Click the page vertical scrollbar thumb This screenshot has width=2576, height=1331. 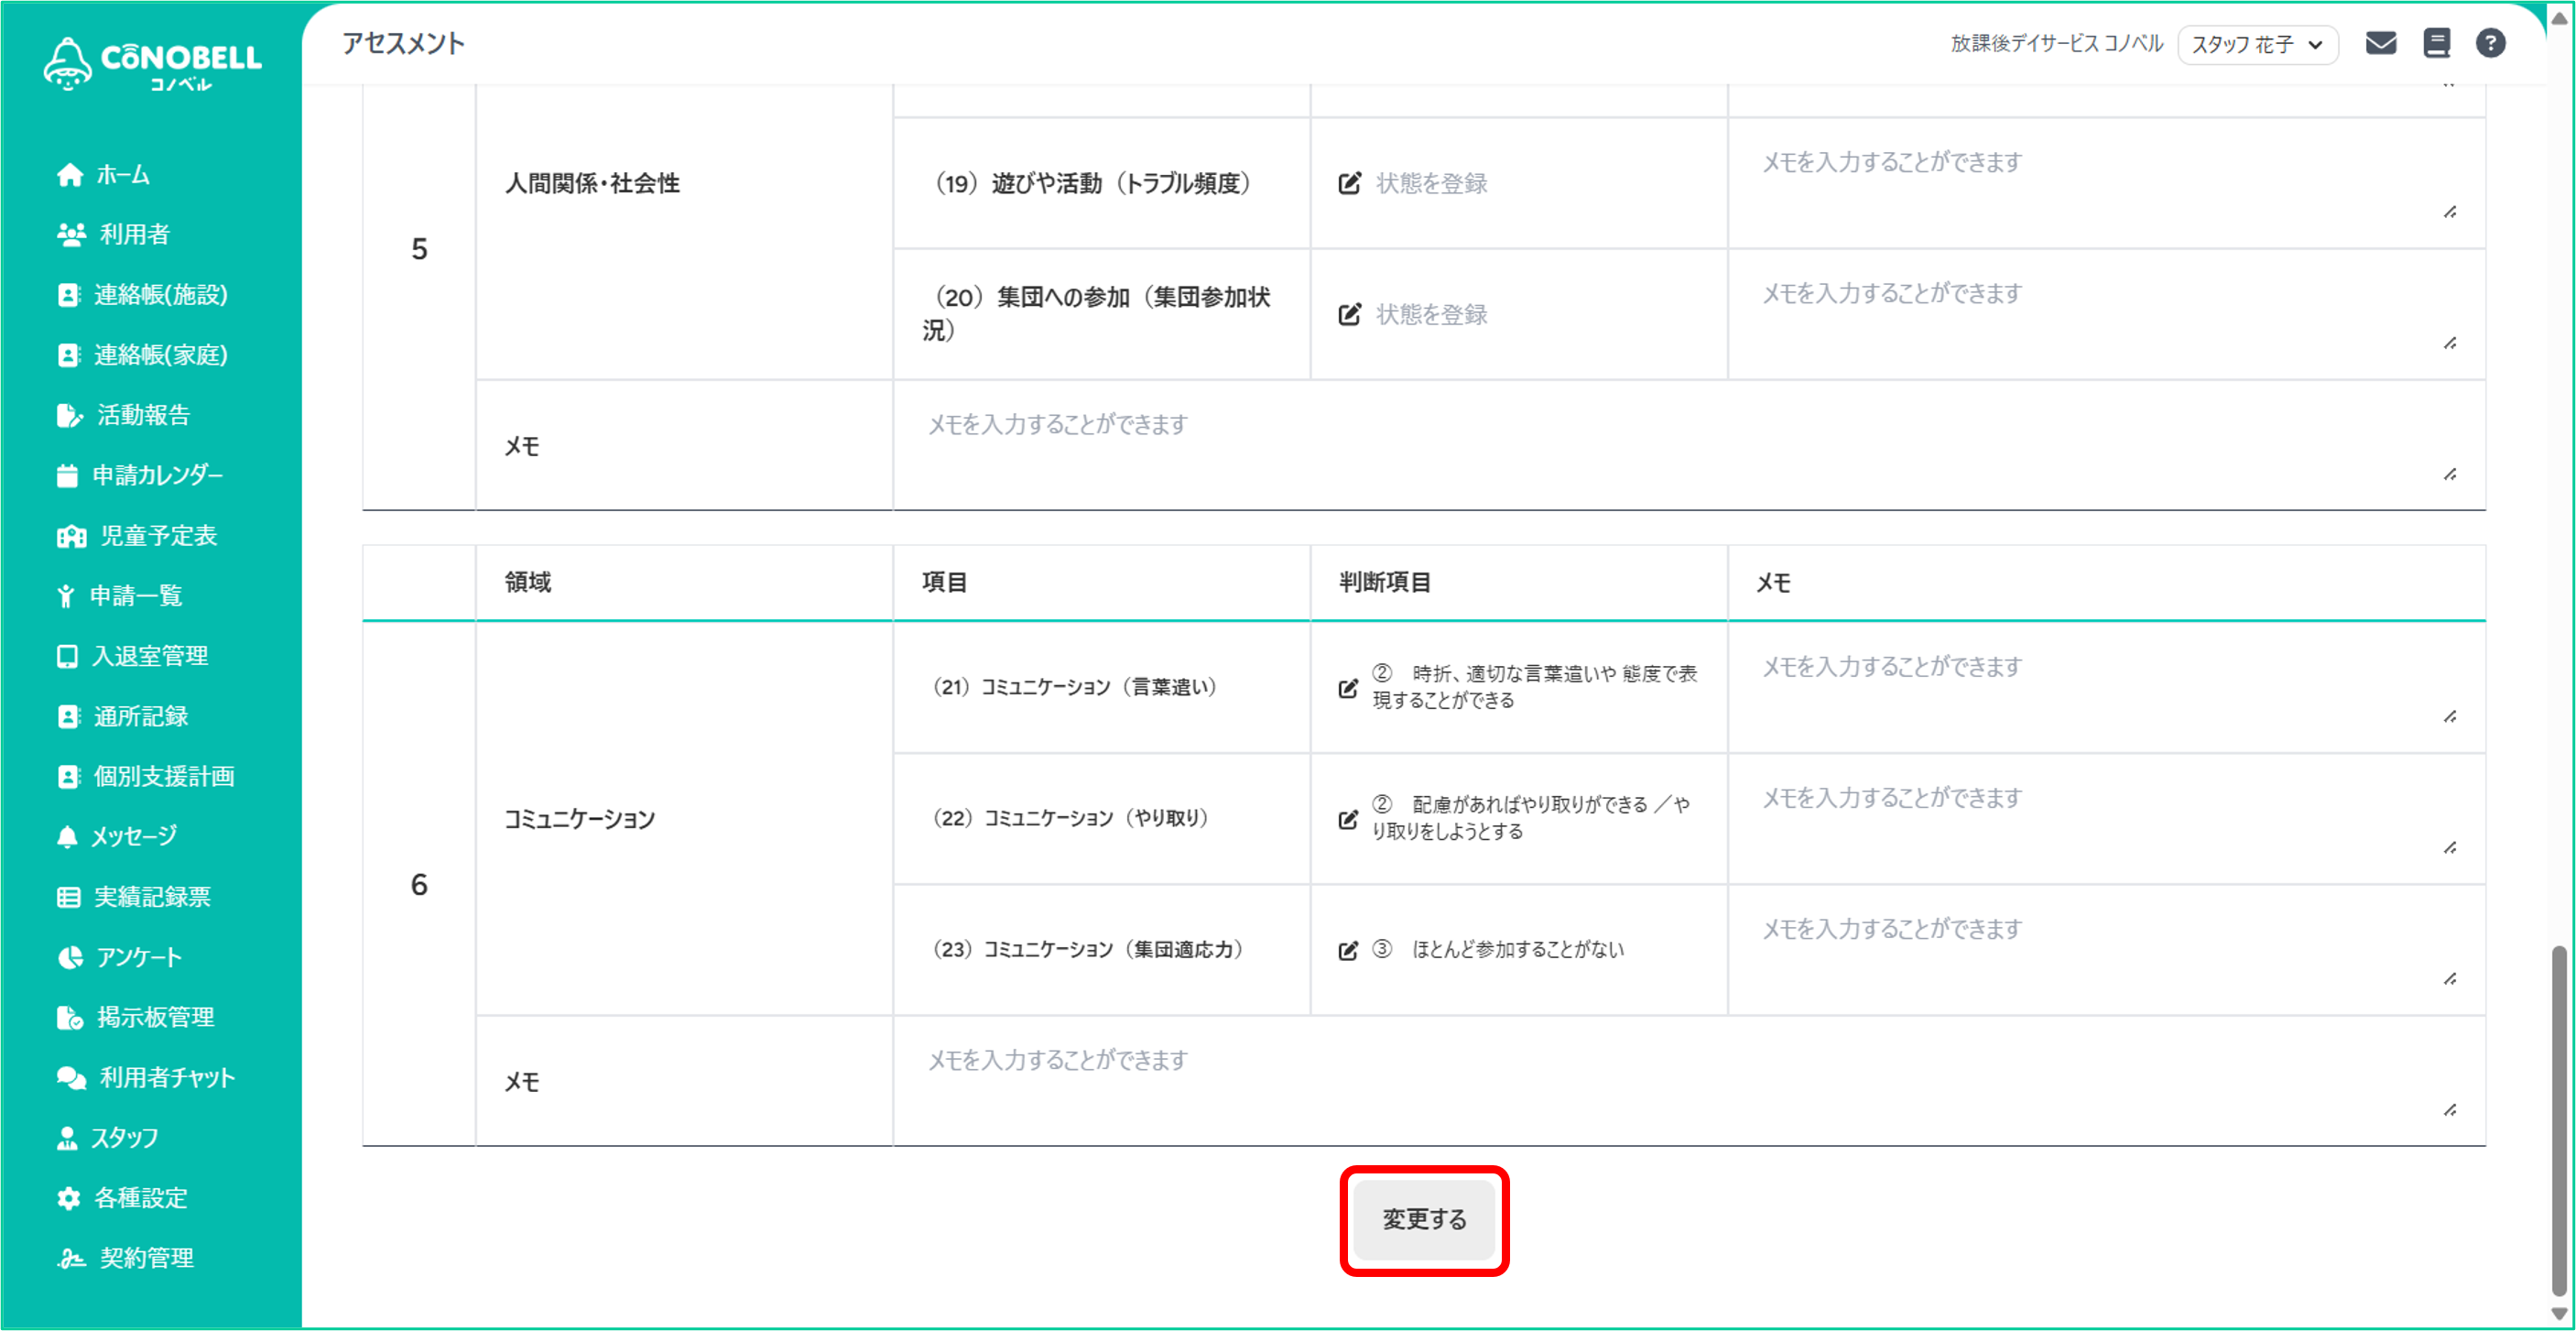[2558, 1120]
